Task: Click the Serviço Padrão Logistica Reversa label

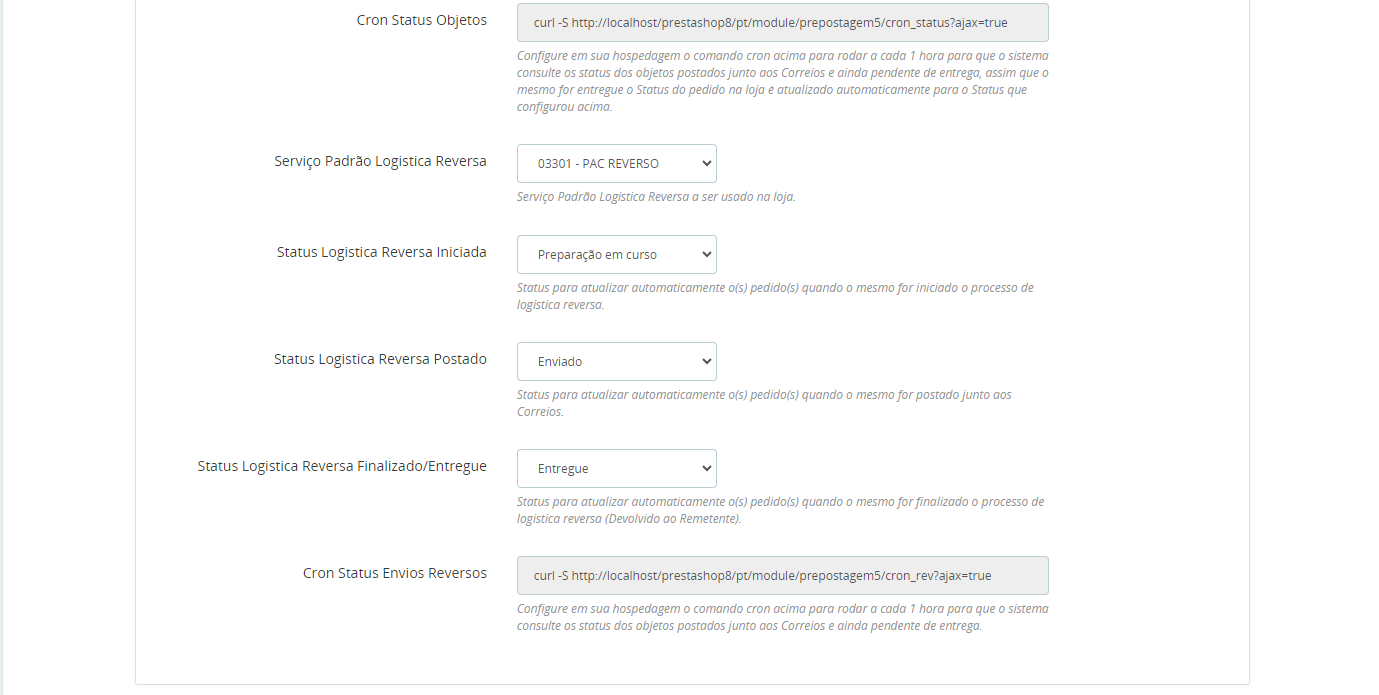Action: (x=381, y=161)
